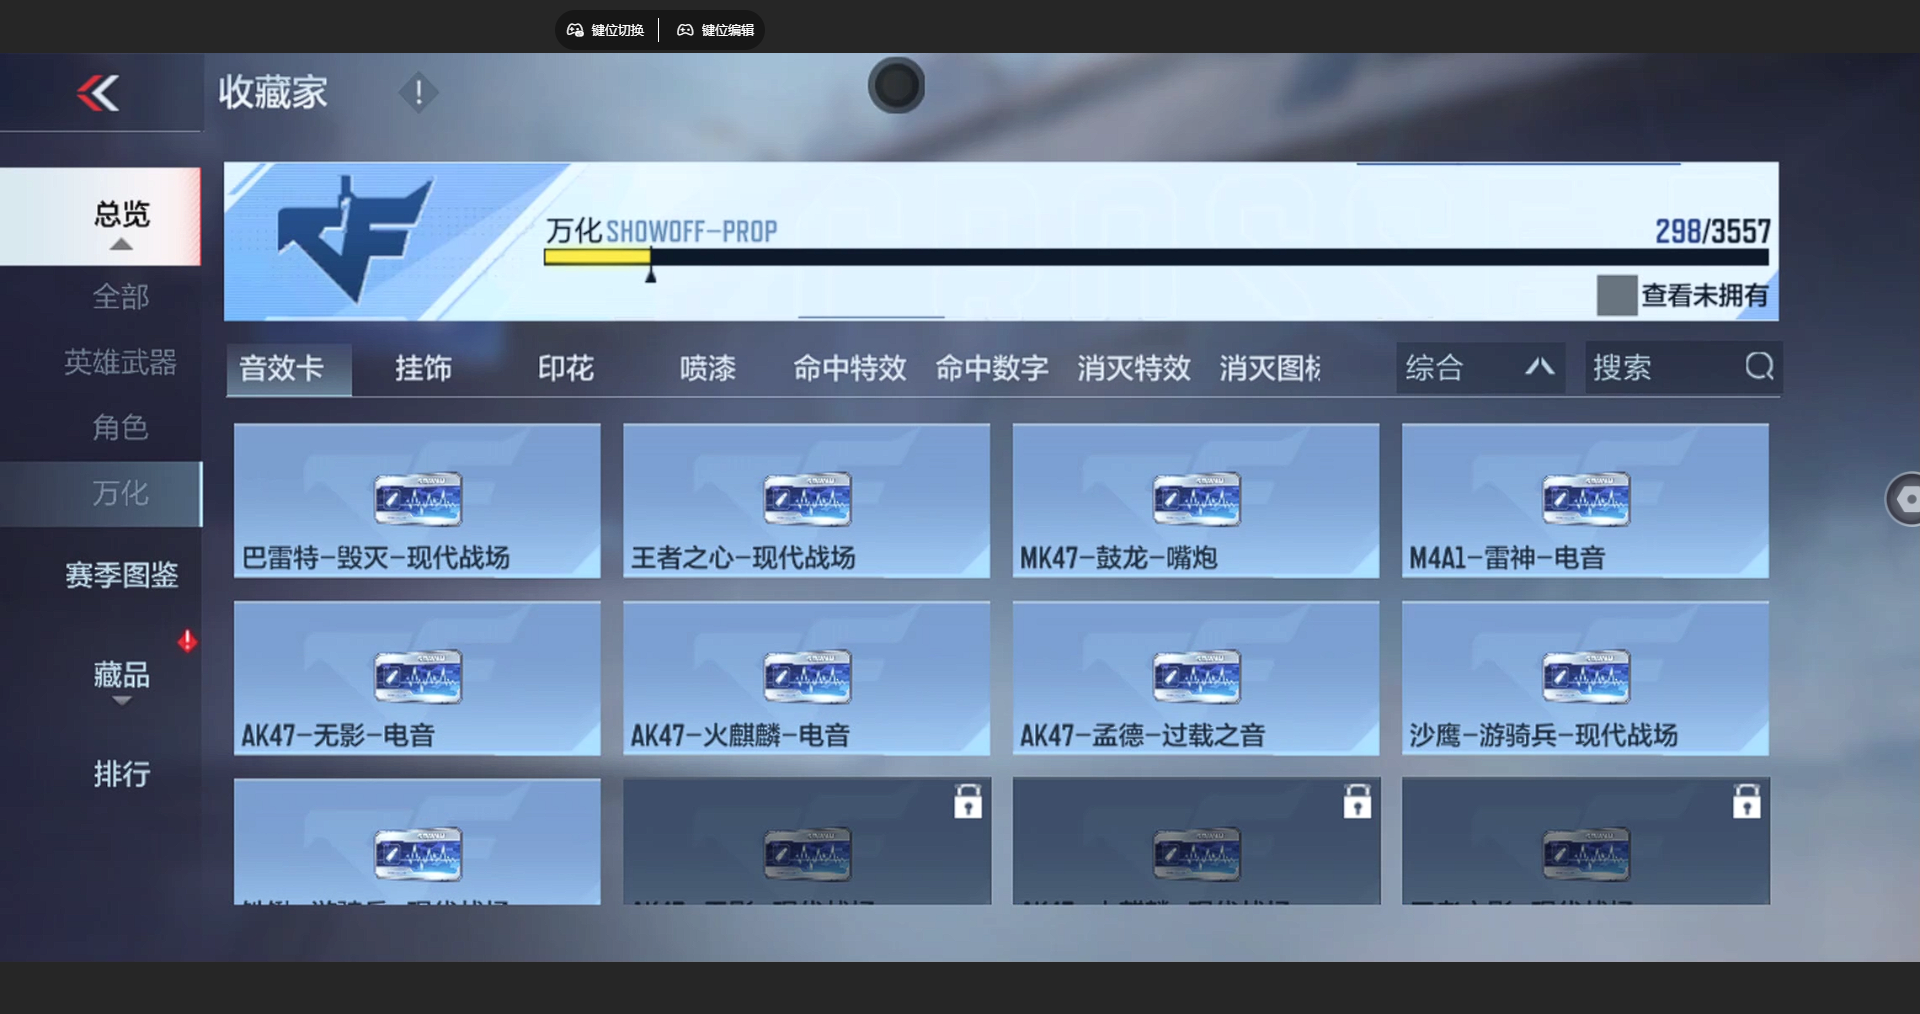Open 排行 in the sidebar

pos(121,774)
